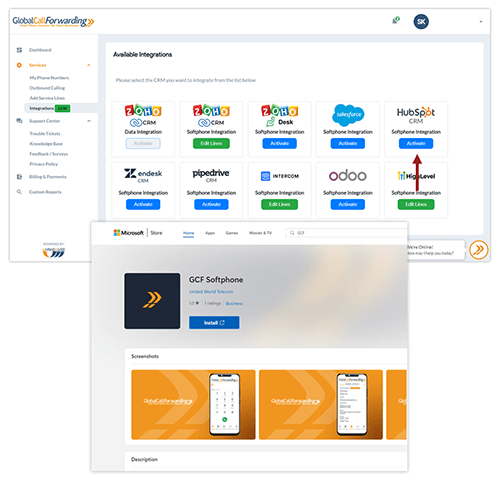
Task: Open United World Telecom publisher link
Action: [x=211, y=292]
